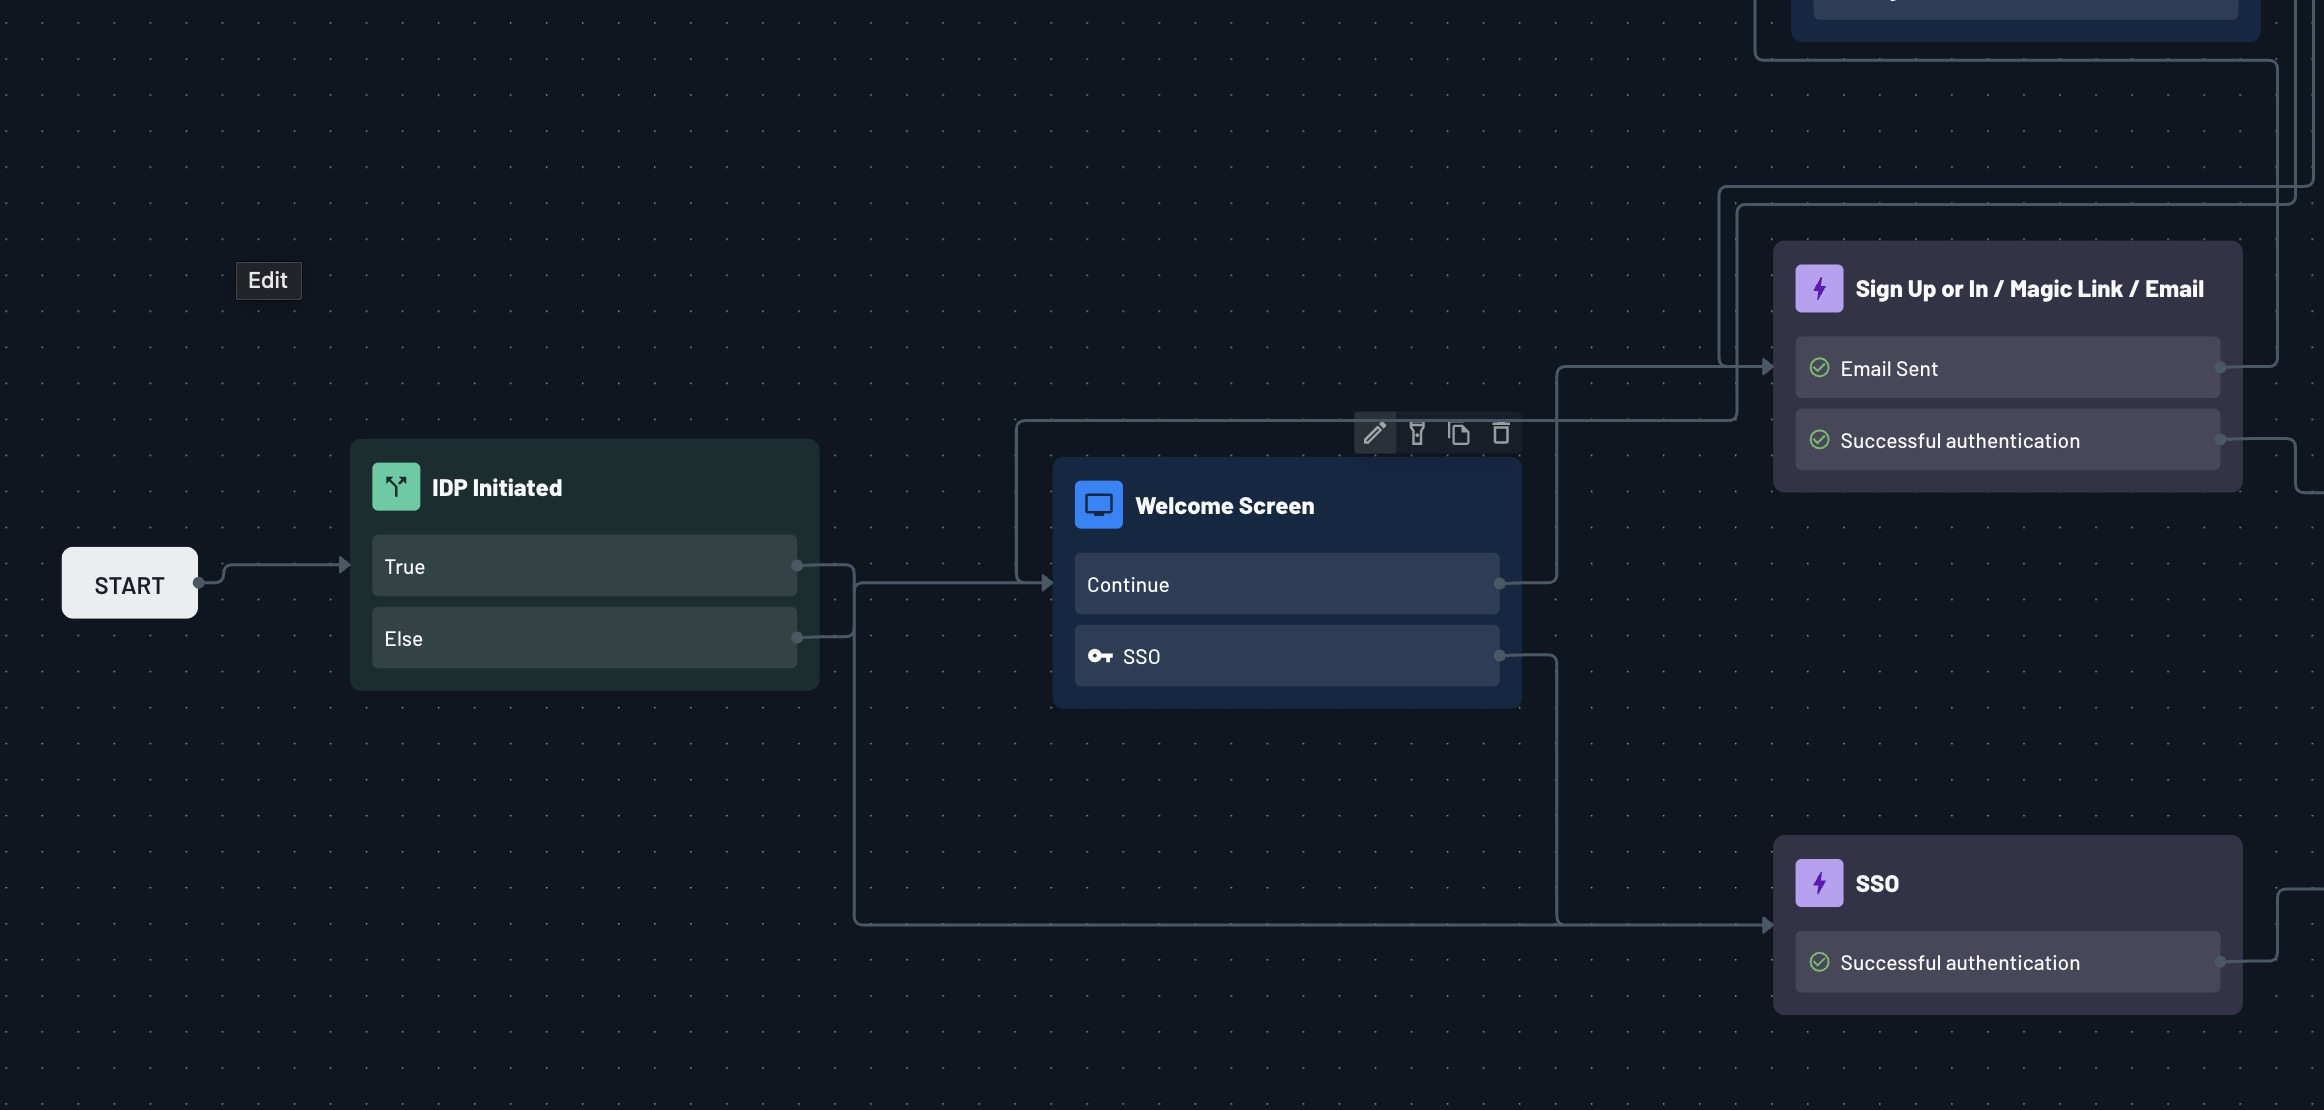
Task: Click the lightning icon of Sign Up or In node
Action: point(1819,289)
